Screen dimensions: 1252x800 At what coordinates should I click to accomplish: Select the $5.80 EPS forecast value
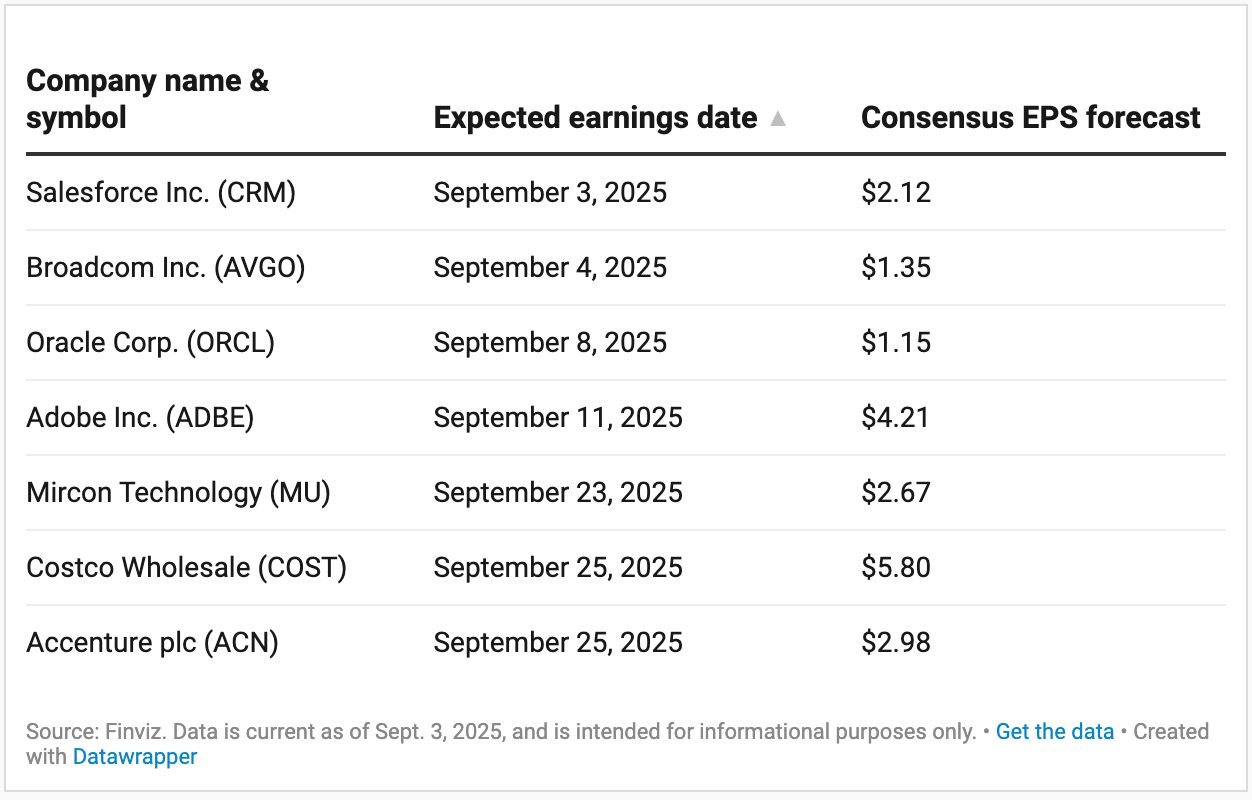896,567
